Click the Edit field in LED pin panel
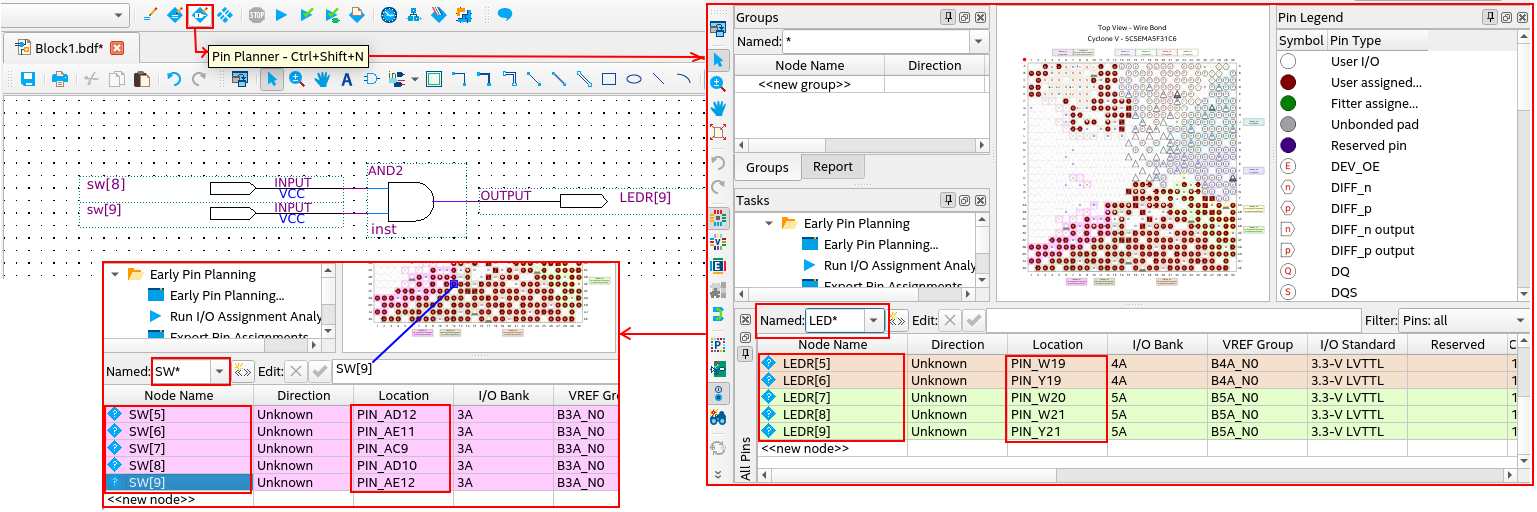This screenshot has width=1537, height=512. (x=1173, y=320)
